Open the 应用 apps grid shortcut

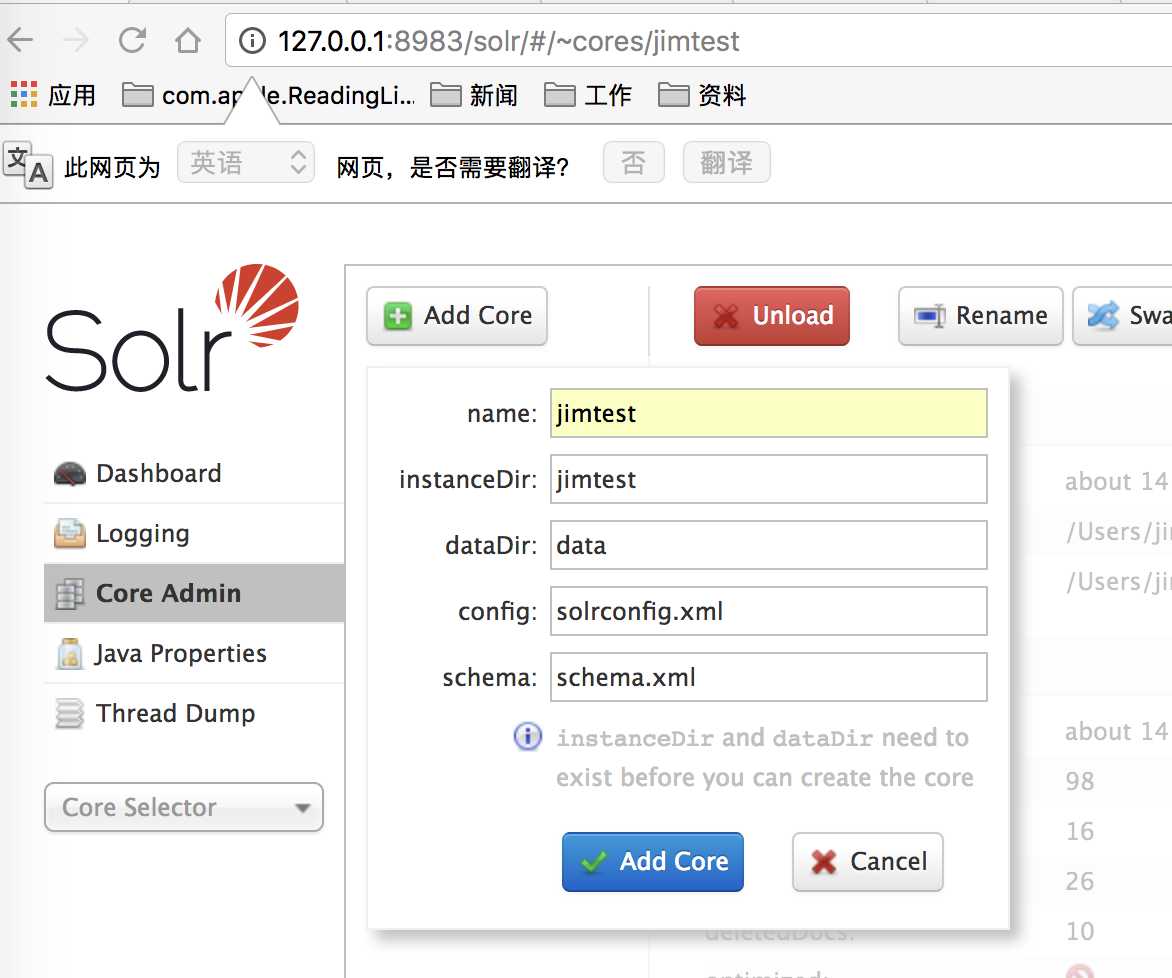click(52, 95)
